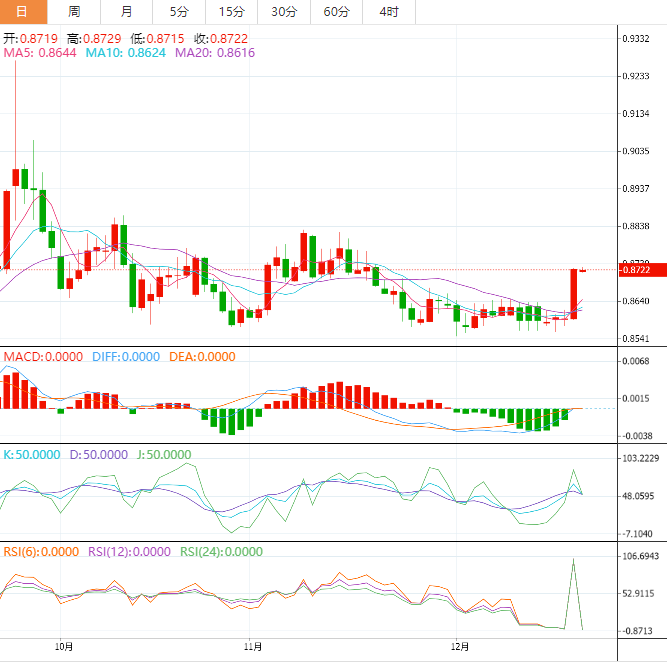Screen dimensions: 667x666
Task: Click the 10月 date axis label
Action: 64,647
